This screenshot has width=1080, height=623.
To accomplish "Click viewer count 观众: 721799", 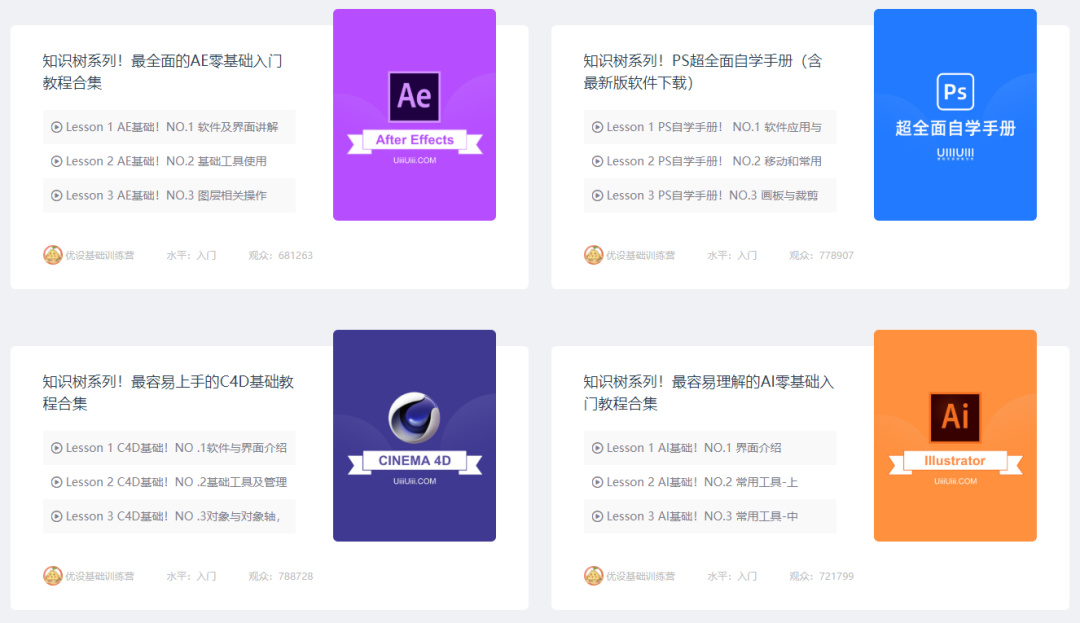I will click(821, 576).
